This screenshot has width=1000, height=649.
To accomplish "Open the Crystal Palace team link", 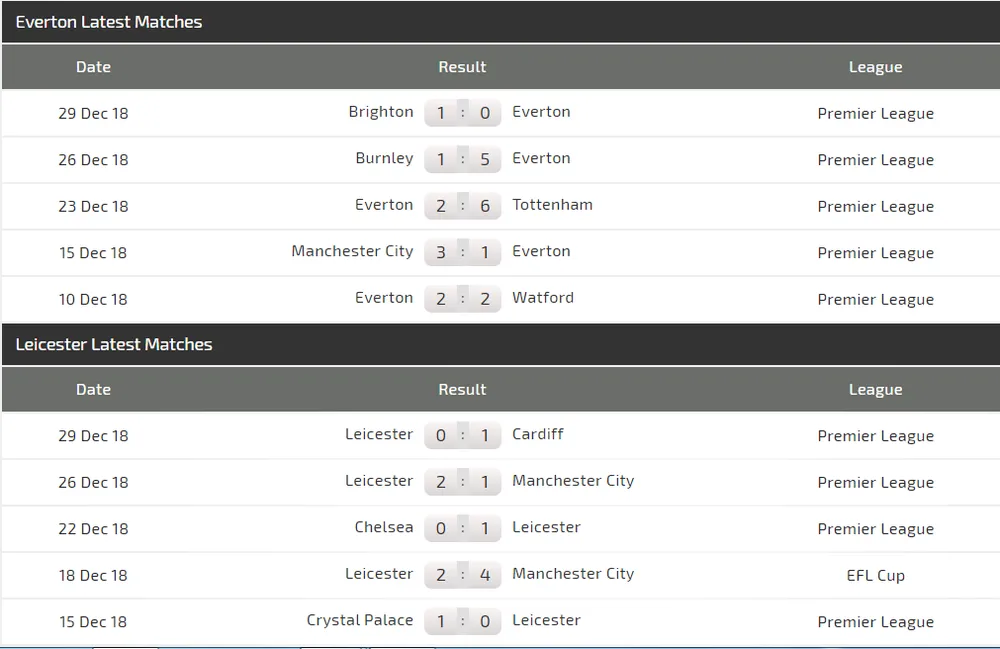I will [359, 620].
